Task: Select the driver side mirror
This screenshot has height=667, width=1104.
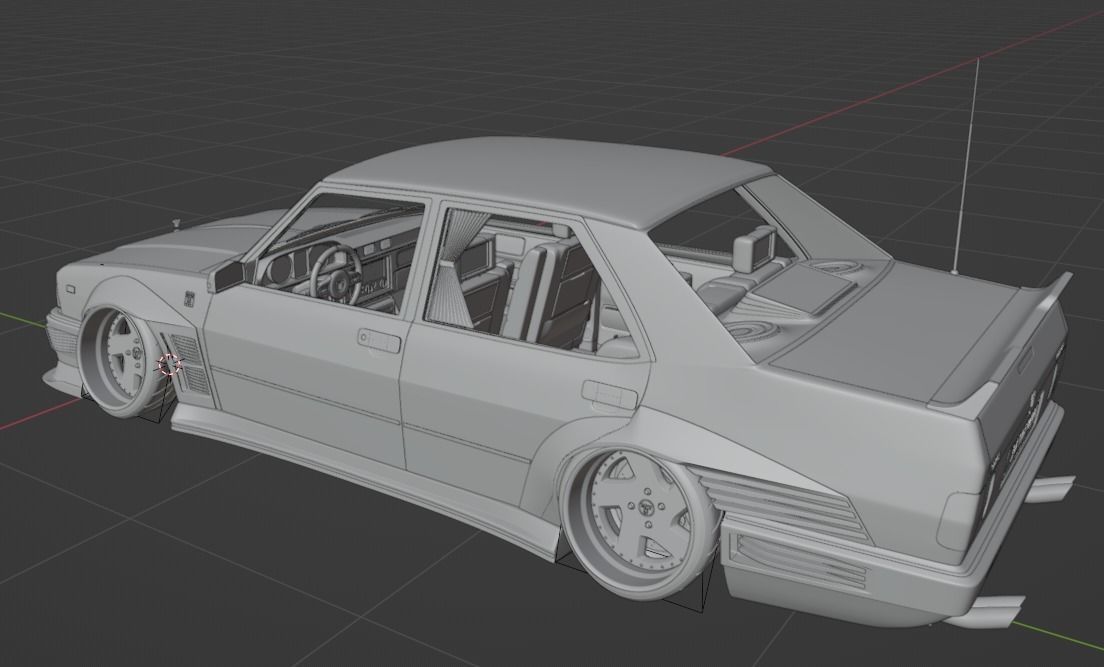Action: click(225, 276)
